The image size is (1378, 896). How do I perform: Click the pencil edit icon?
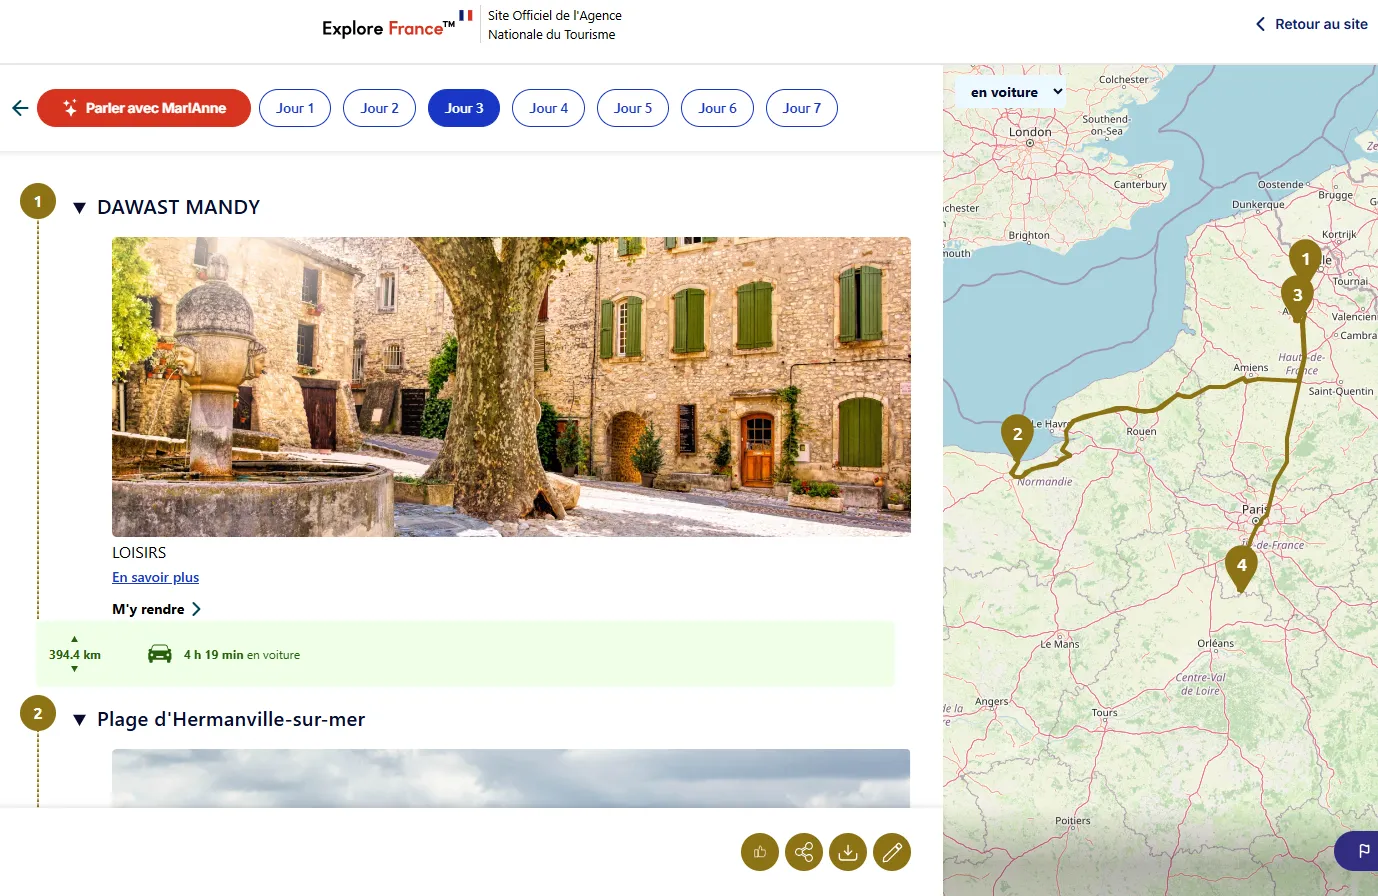[892, 852]
